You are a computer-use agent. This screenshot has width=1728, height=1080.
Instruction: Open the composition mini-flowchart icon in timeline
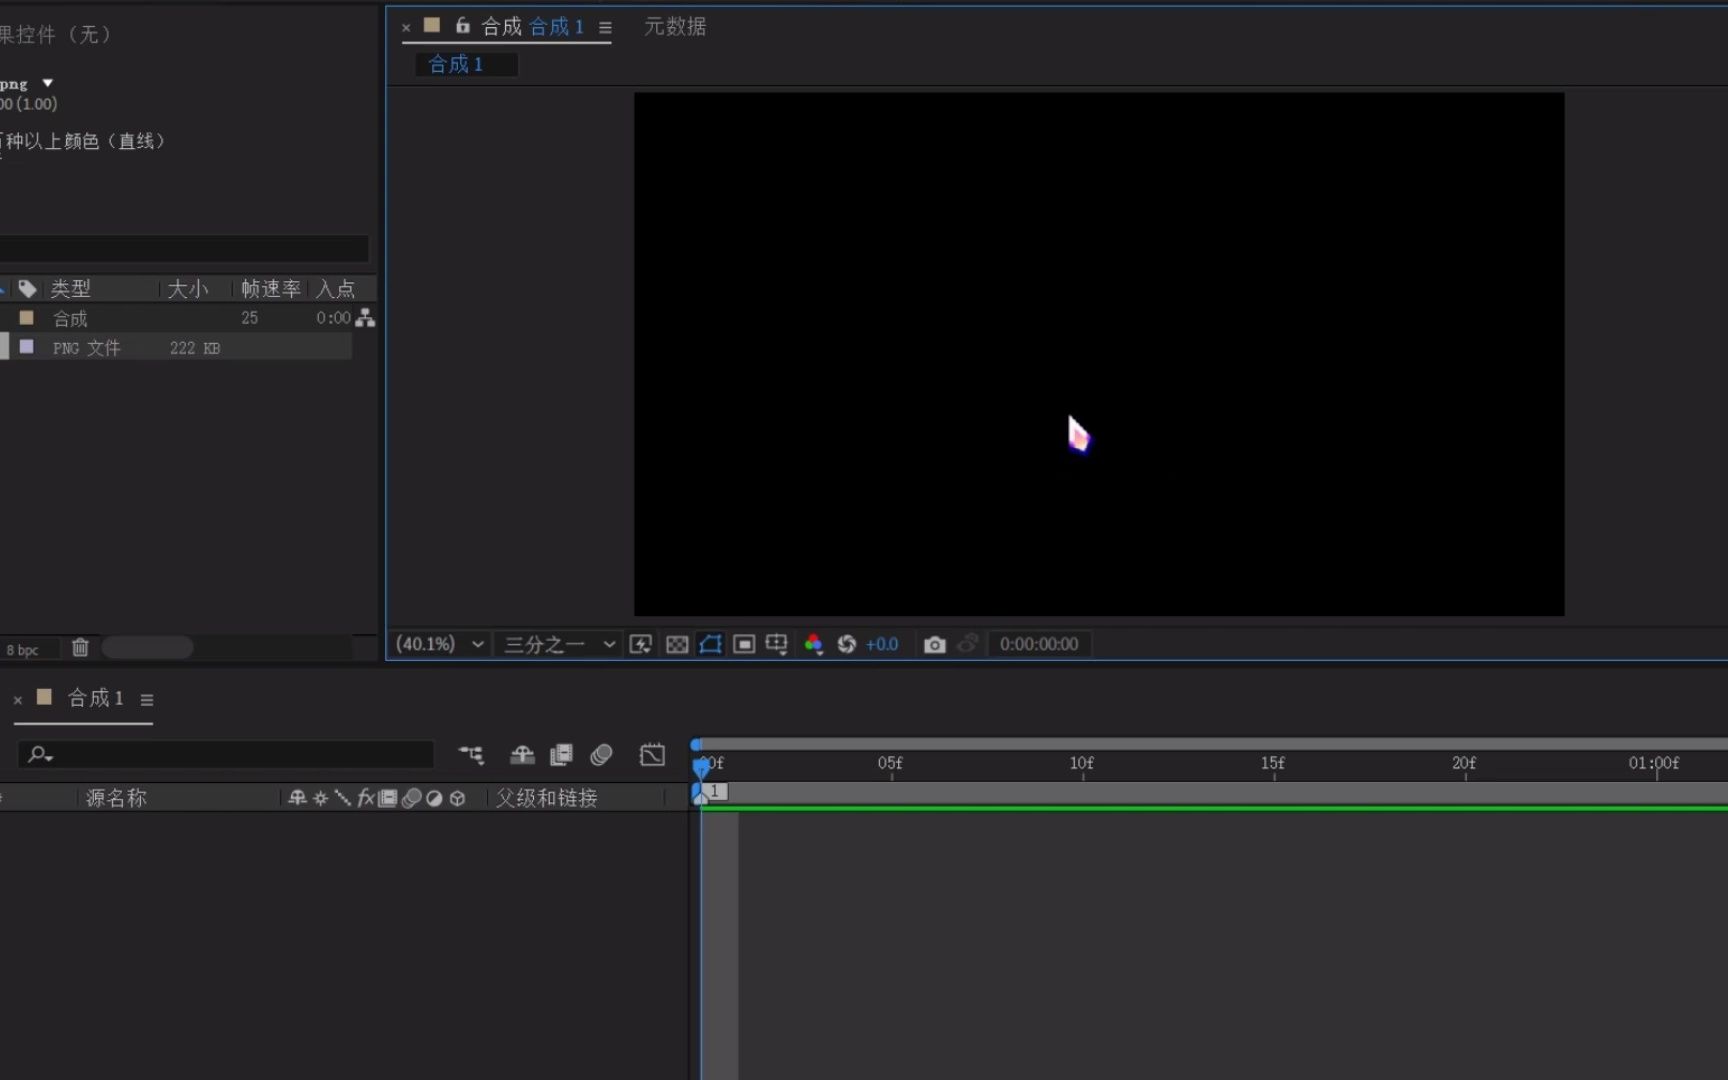click(x=471, y=755)
